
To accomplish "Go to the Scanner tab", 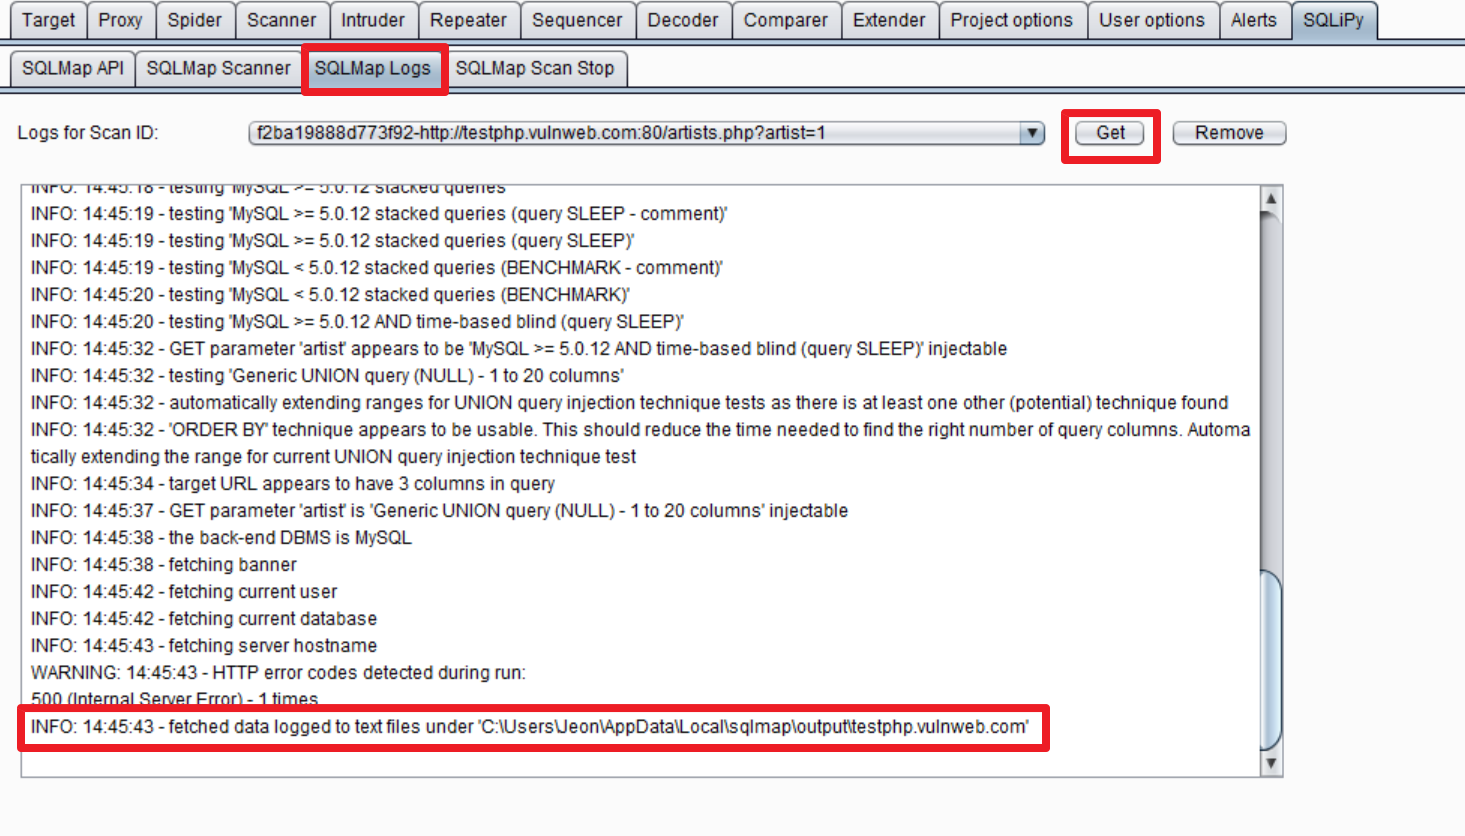I will coord(282,20).
